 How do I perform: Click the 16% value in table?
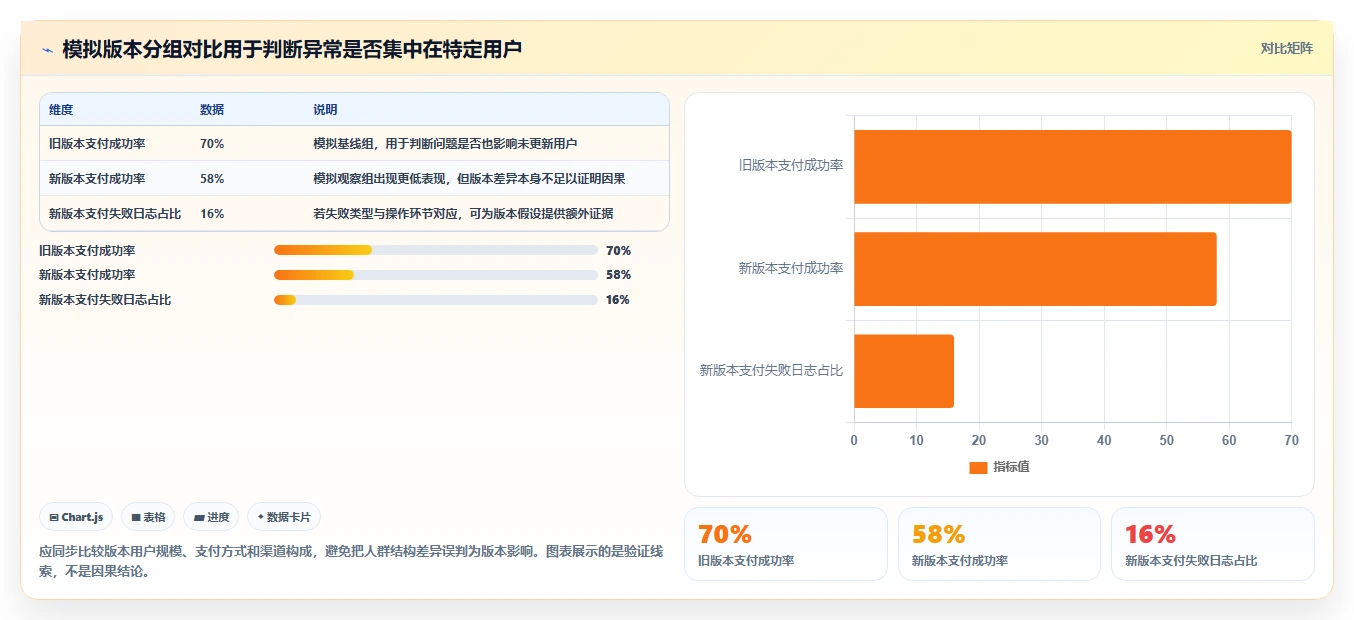click(x=212, y=214)
